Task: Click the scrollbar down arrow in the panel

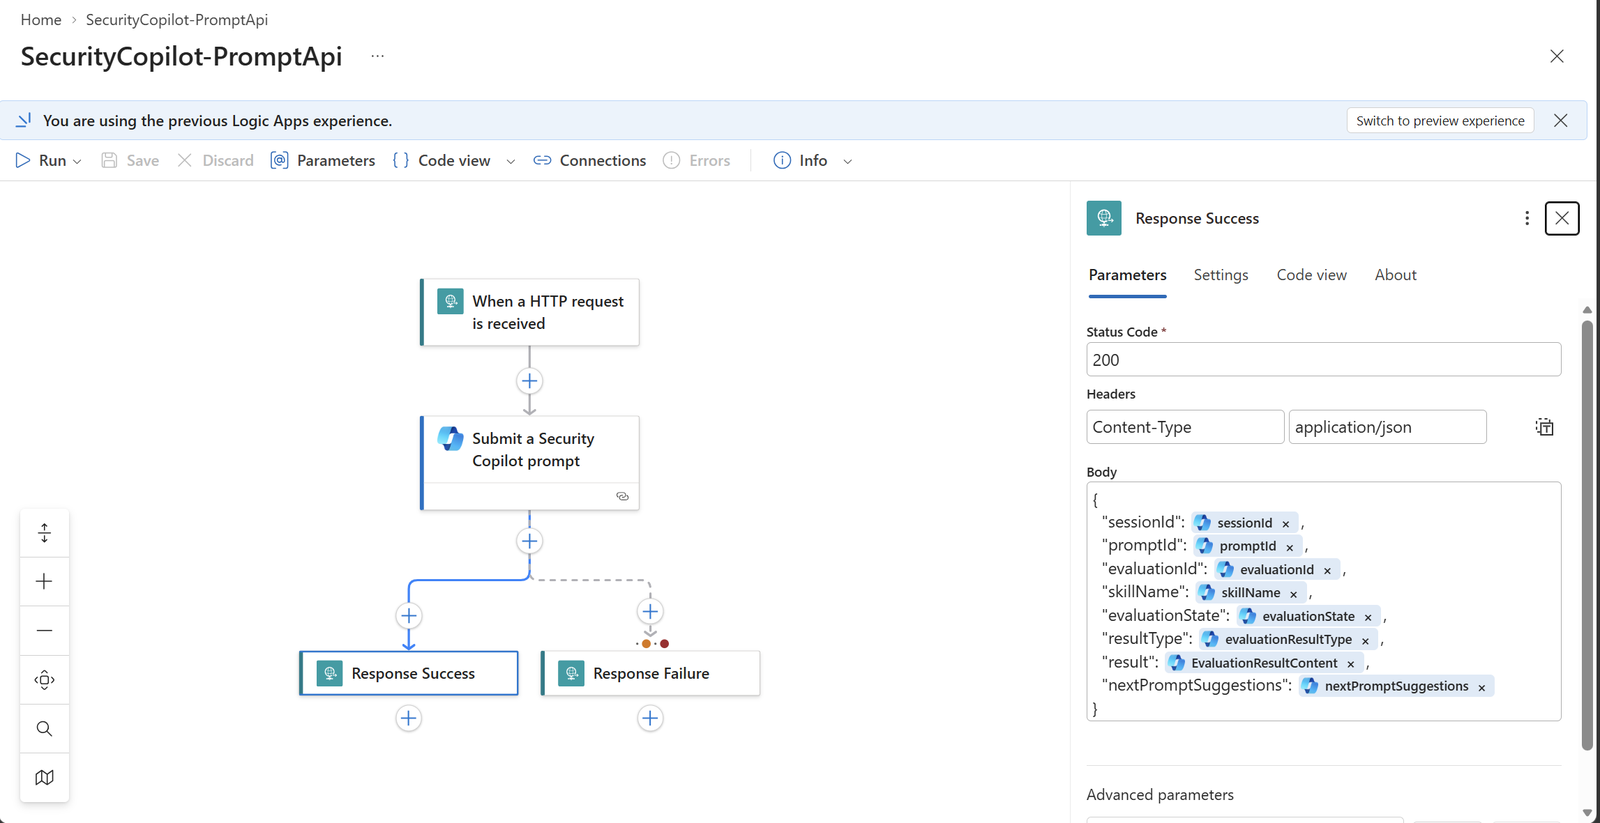Action: tap(1587, 813)
